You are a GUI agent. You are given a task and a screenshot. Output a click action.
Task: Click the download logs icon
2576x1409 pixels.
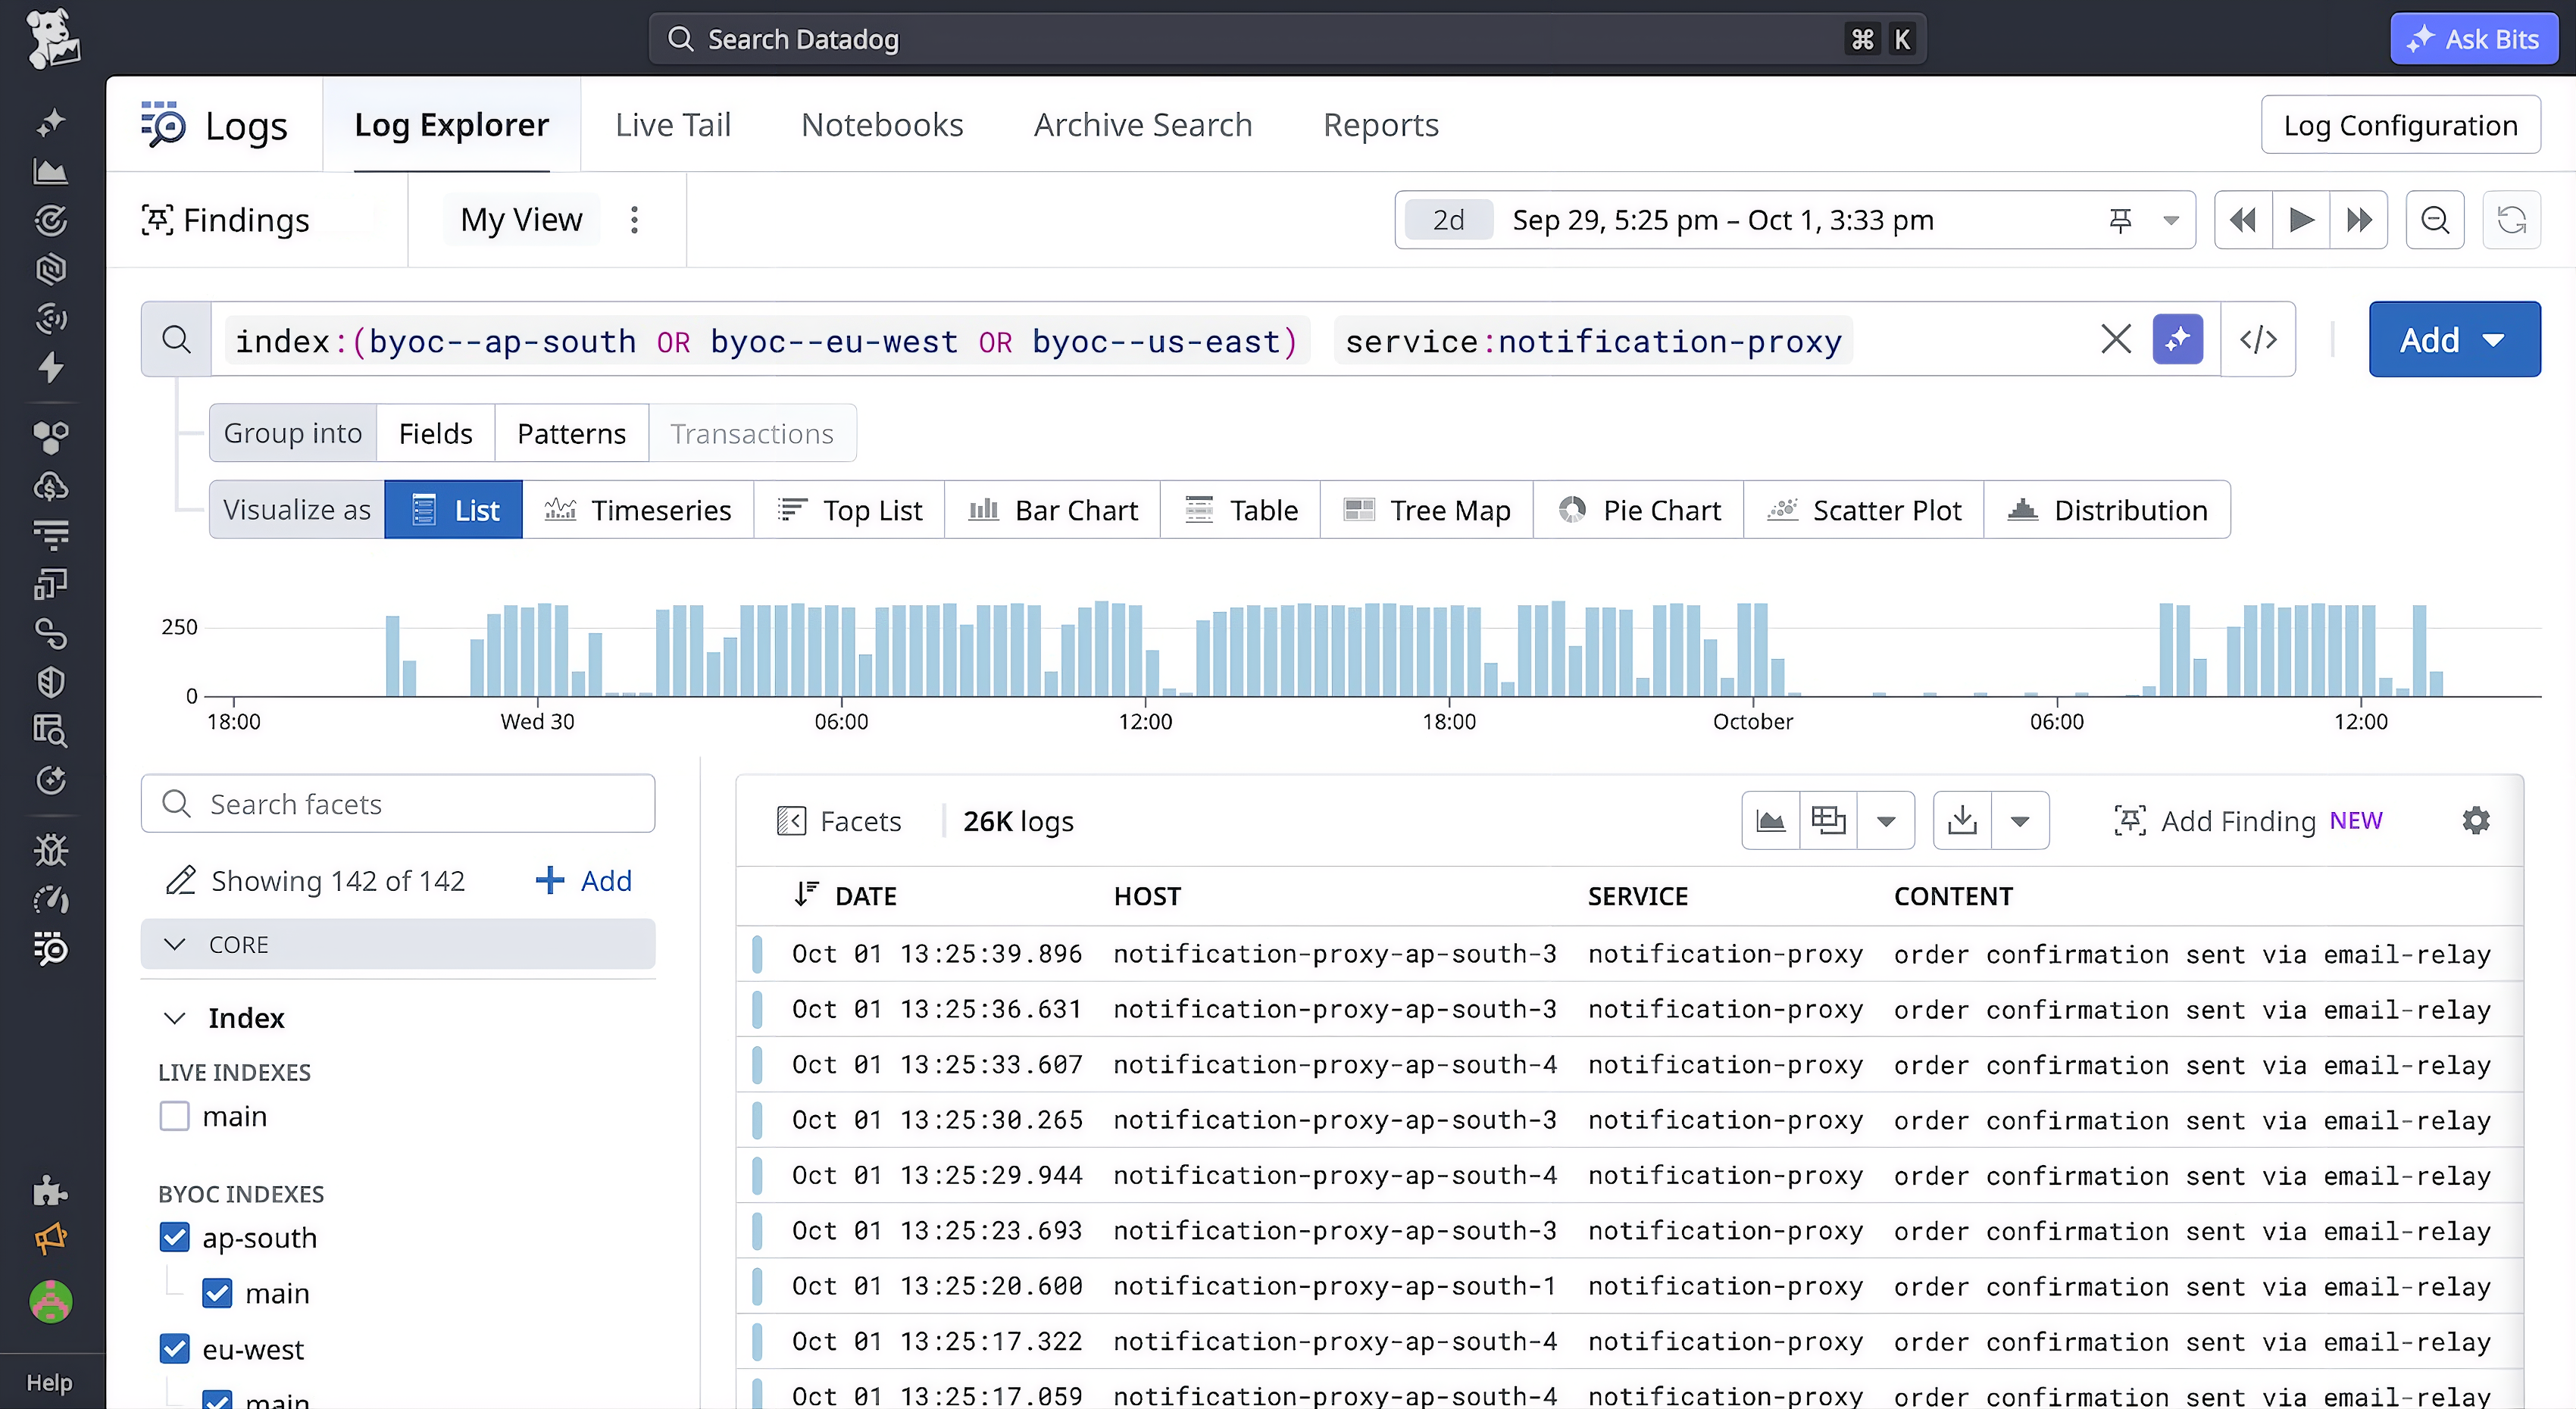point(1963,821)
